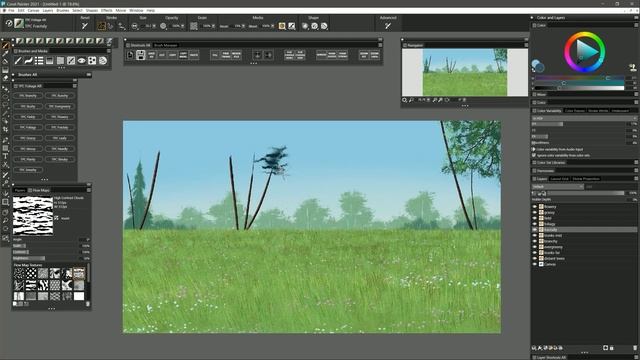The image size is (640, 360).
Task: Open the Looks eye icon in Brushes and Media
Action: [x=82, y=61]
